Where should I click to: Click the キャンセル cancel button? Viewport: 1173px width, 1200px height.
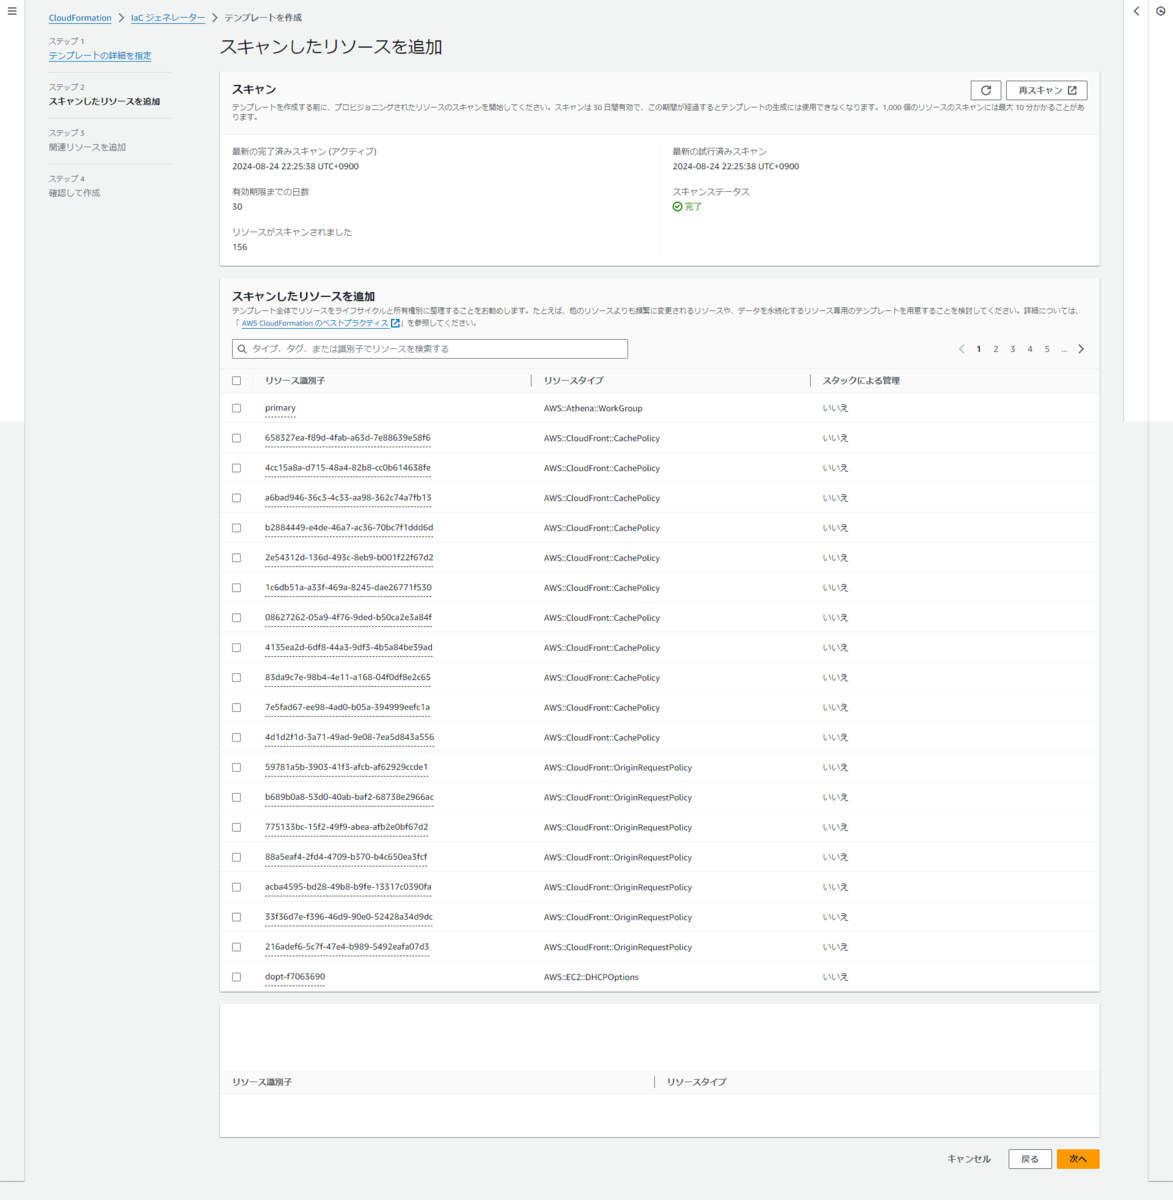tap(969, 1159)
